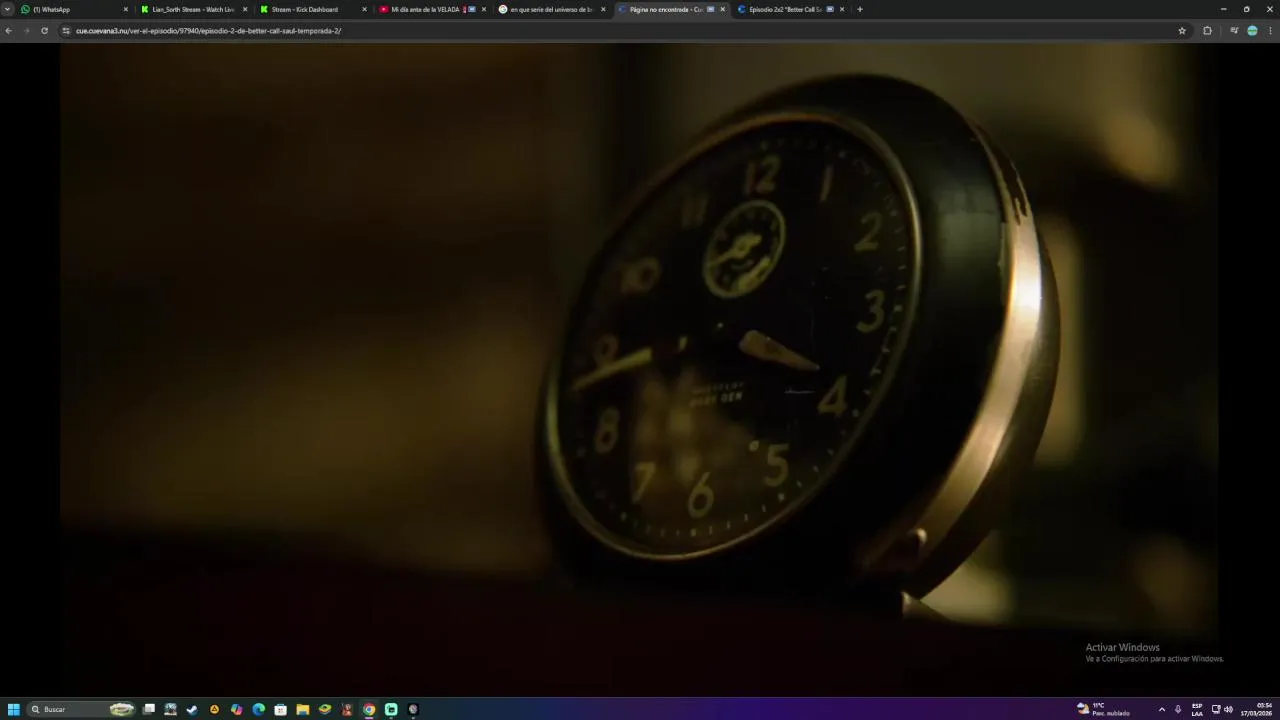
Task: Close the 'en que serie del universo' tab
Action: coord(603,9)
